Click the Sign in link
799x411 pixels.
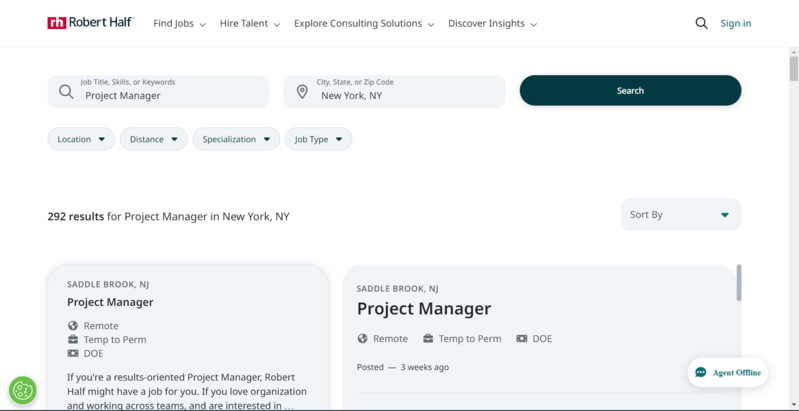735,23
